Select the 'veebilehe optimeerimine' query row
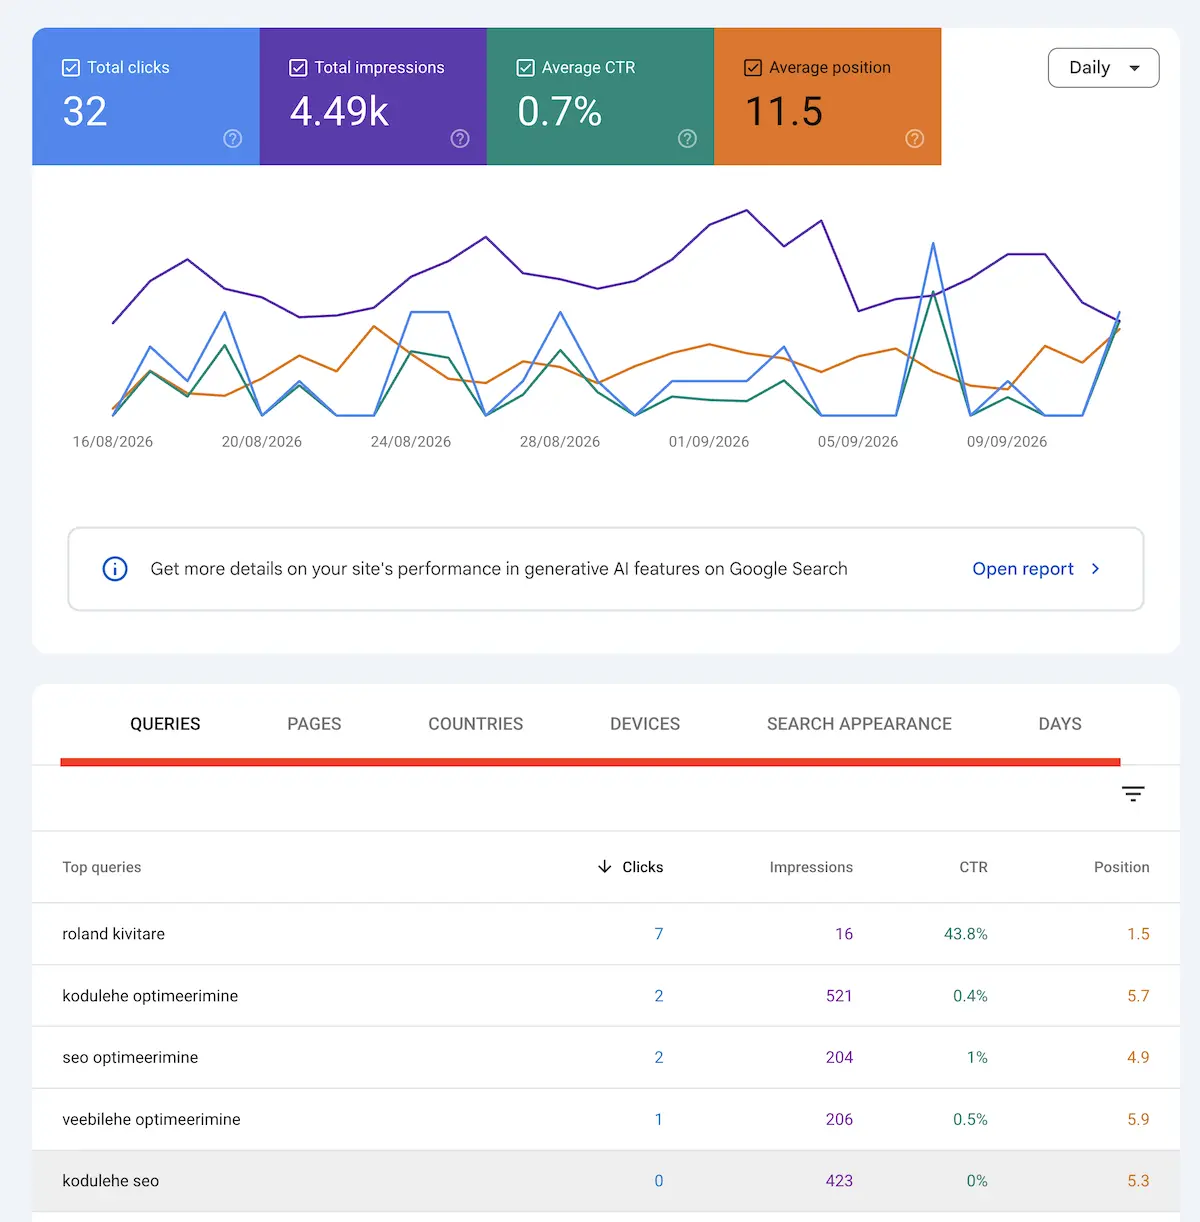This screenshot has width=1200, height=1222. [606, 1119]
